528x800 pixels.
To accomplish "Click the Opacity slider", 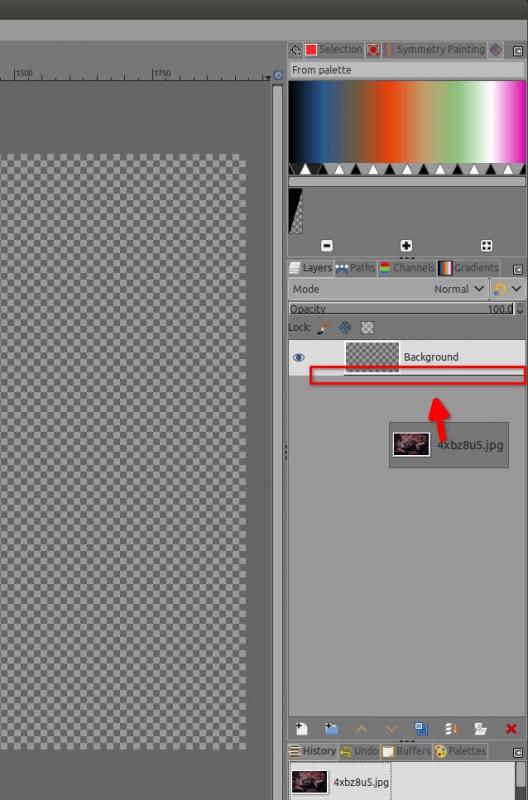I will tap(402, 309).
